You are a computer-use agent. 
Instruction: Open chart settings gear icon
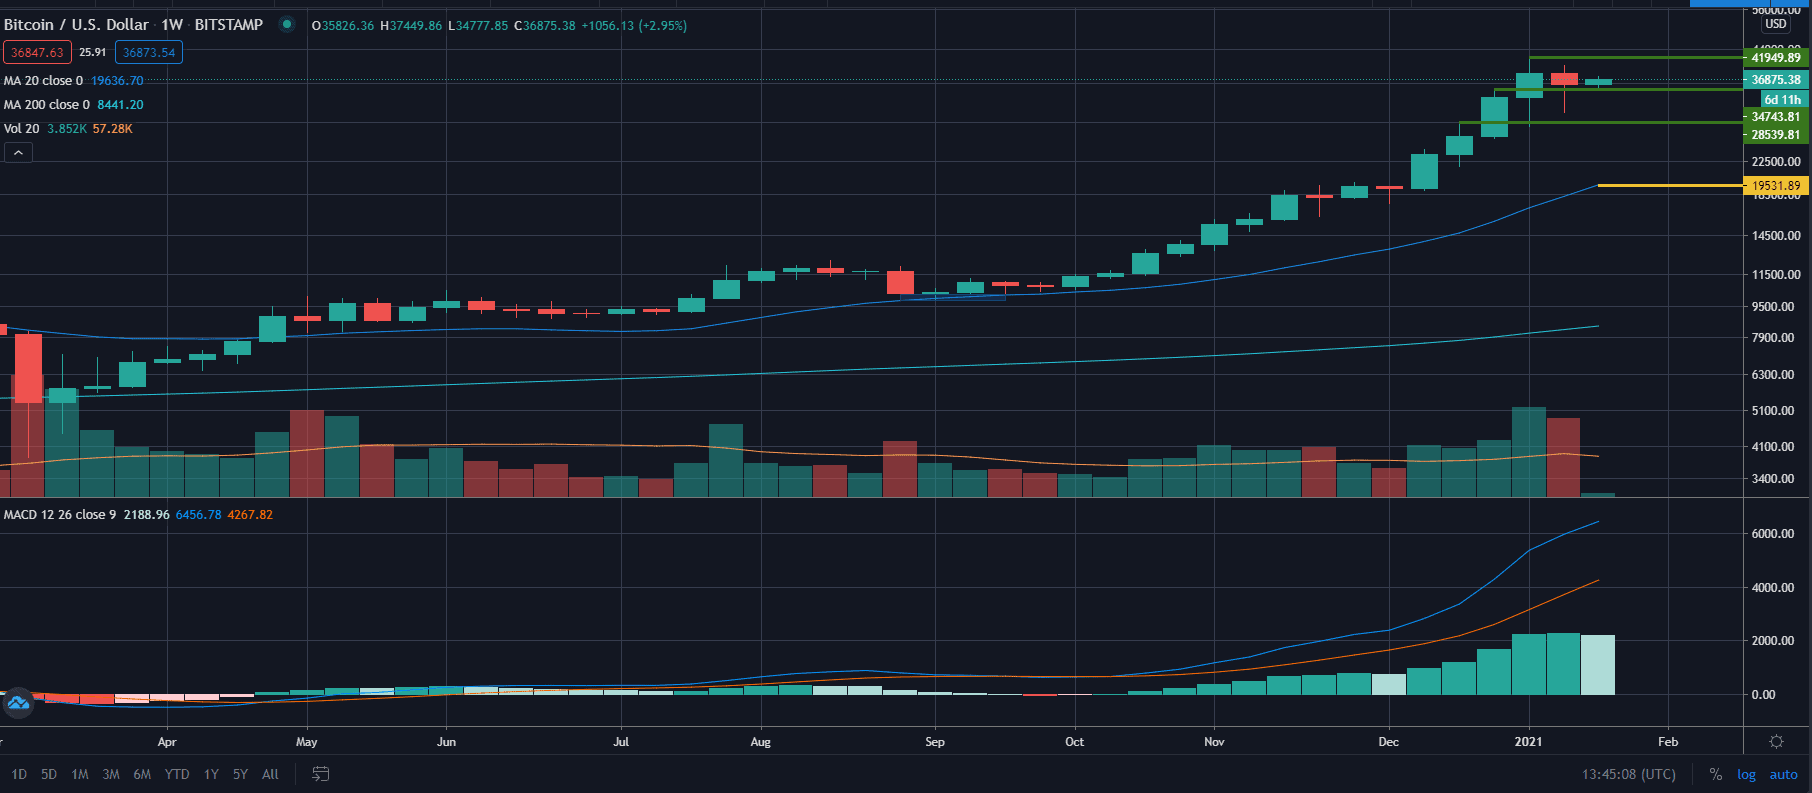[1776, 742]
